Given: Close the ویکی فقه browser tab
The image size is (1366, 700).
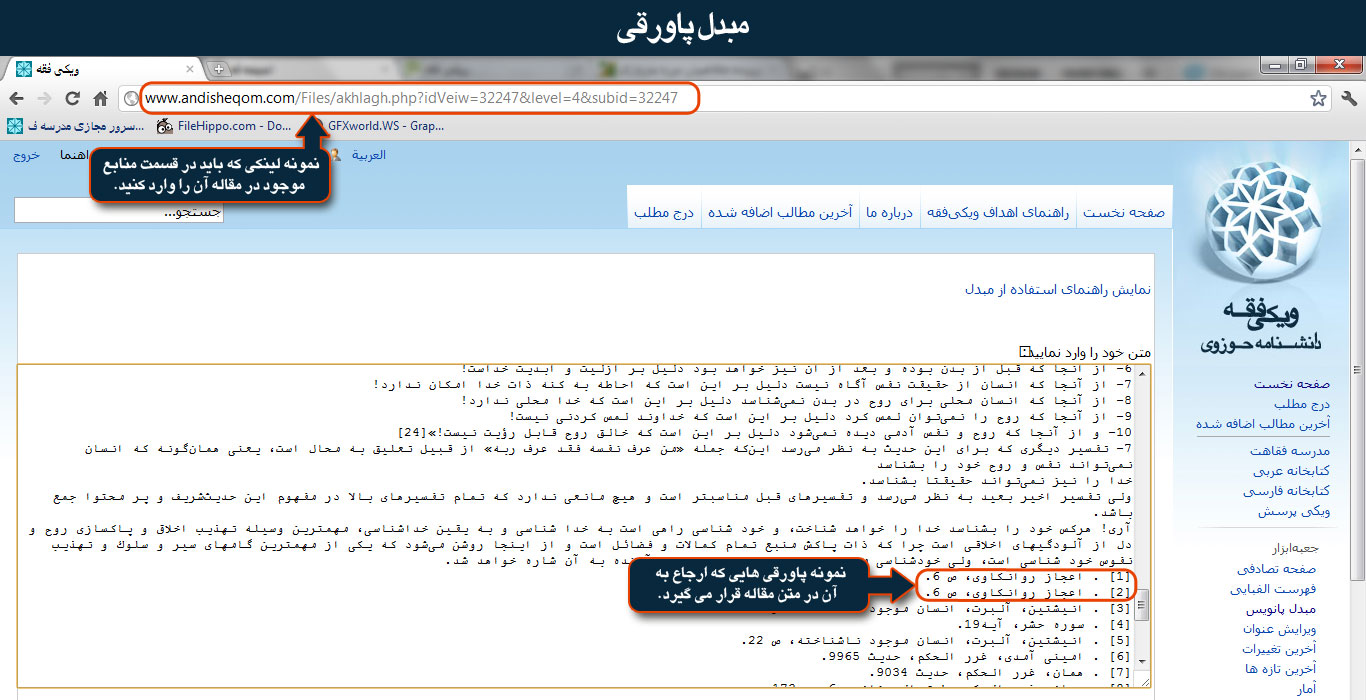Looking at the screenshot, I should pos(188,69).
